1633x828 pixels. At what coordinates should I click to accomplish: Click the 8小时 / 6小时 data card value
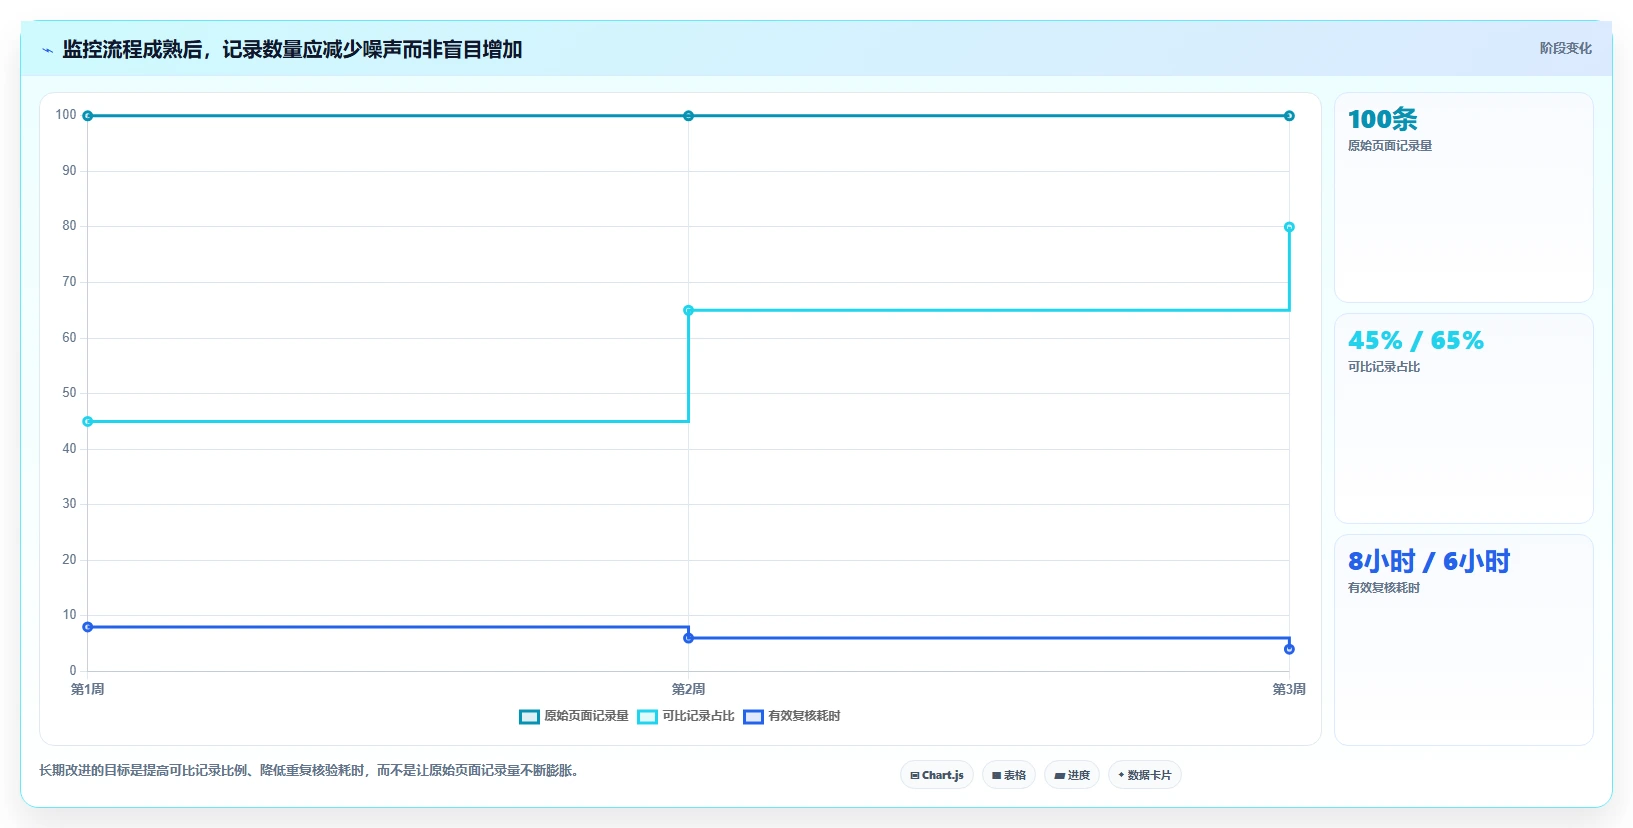click(1428, 561)
